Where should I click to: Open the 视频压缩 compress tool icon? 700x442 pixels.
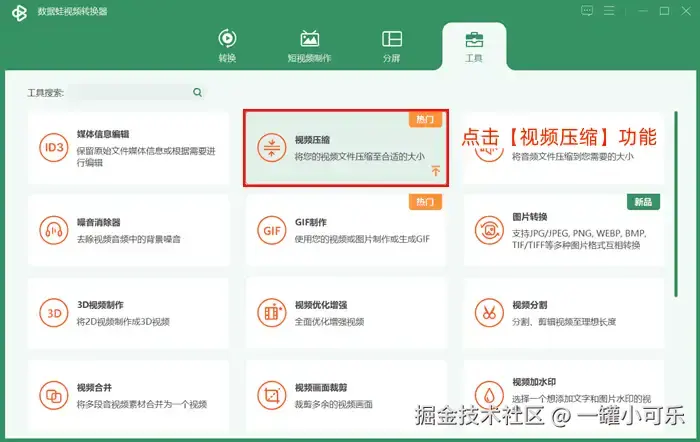click(x=271, y=148)
